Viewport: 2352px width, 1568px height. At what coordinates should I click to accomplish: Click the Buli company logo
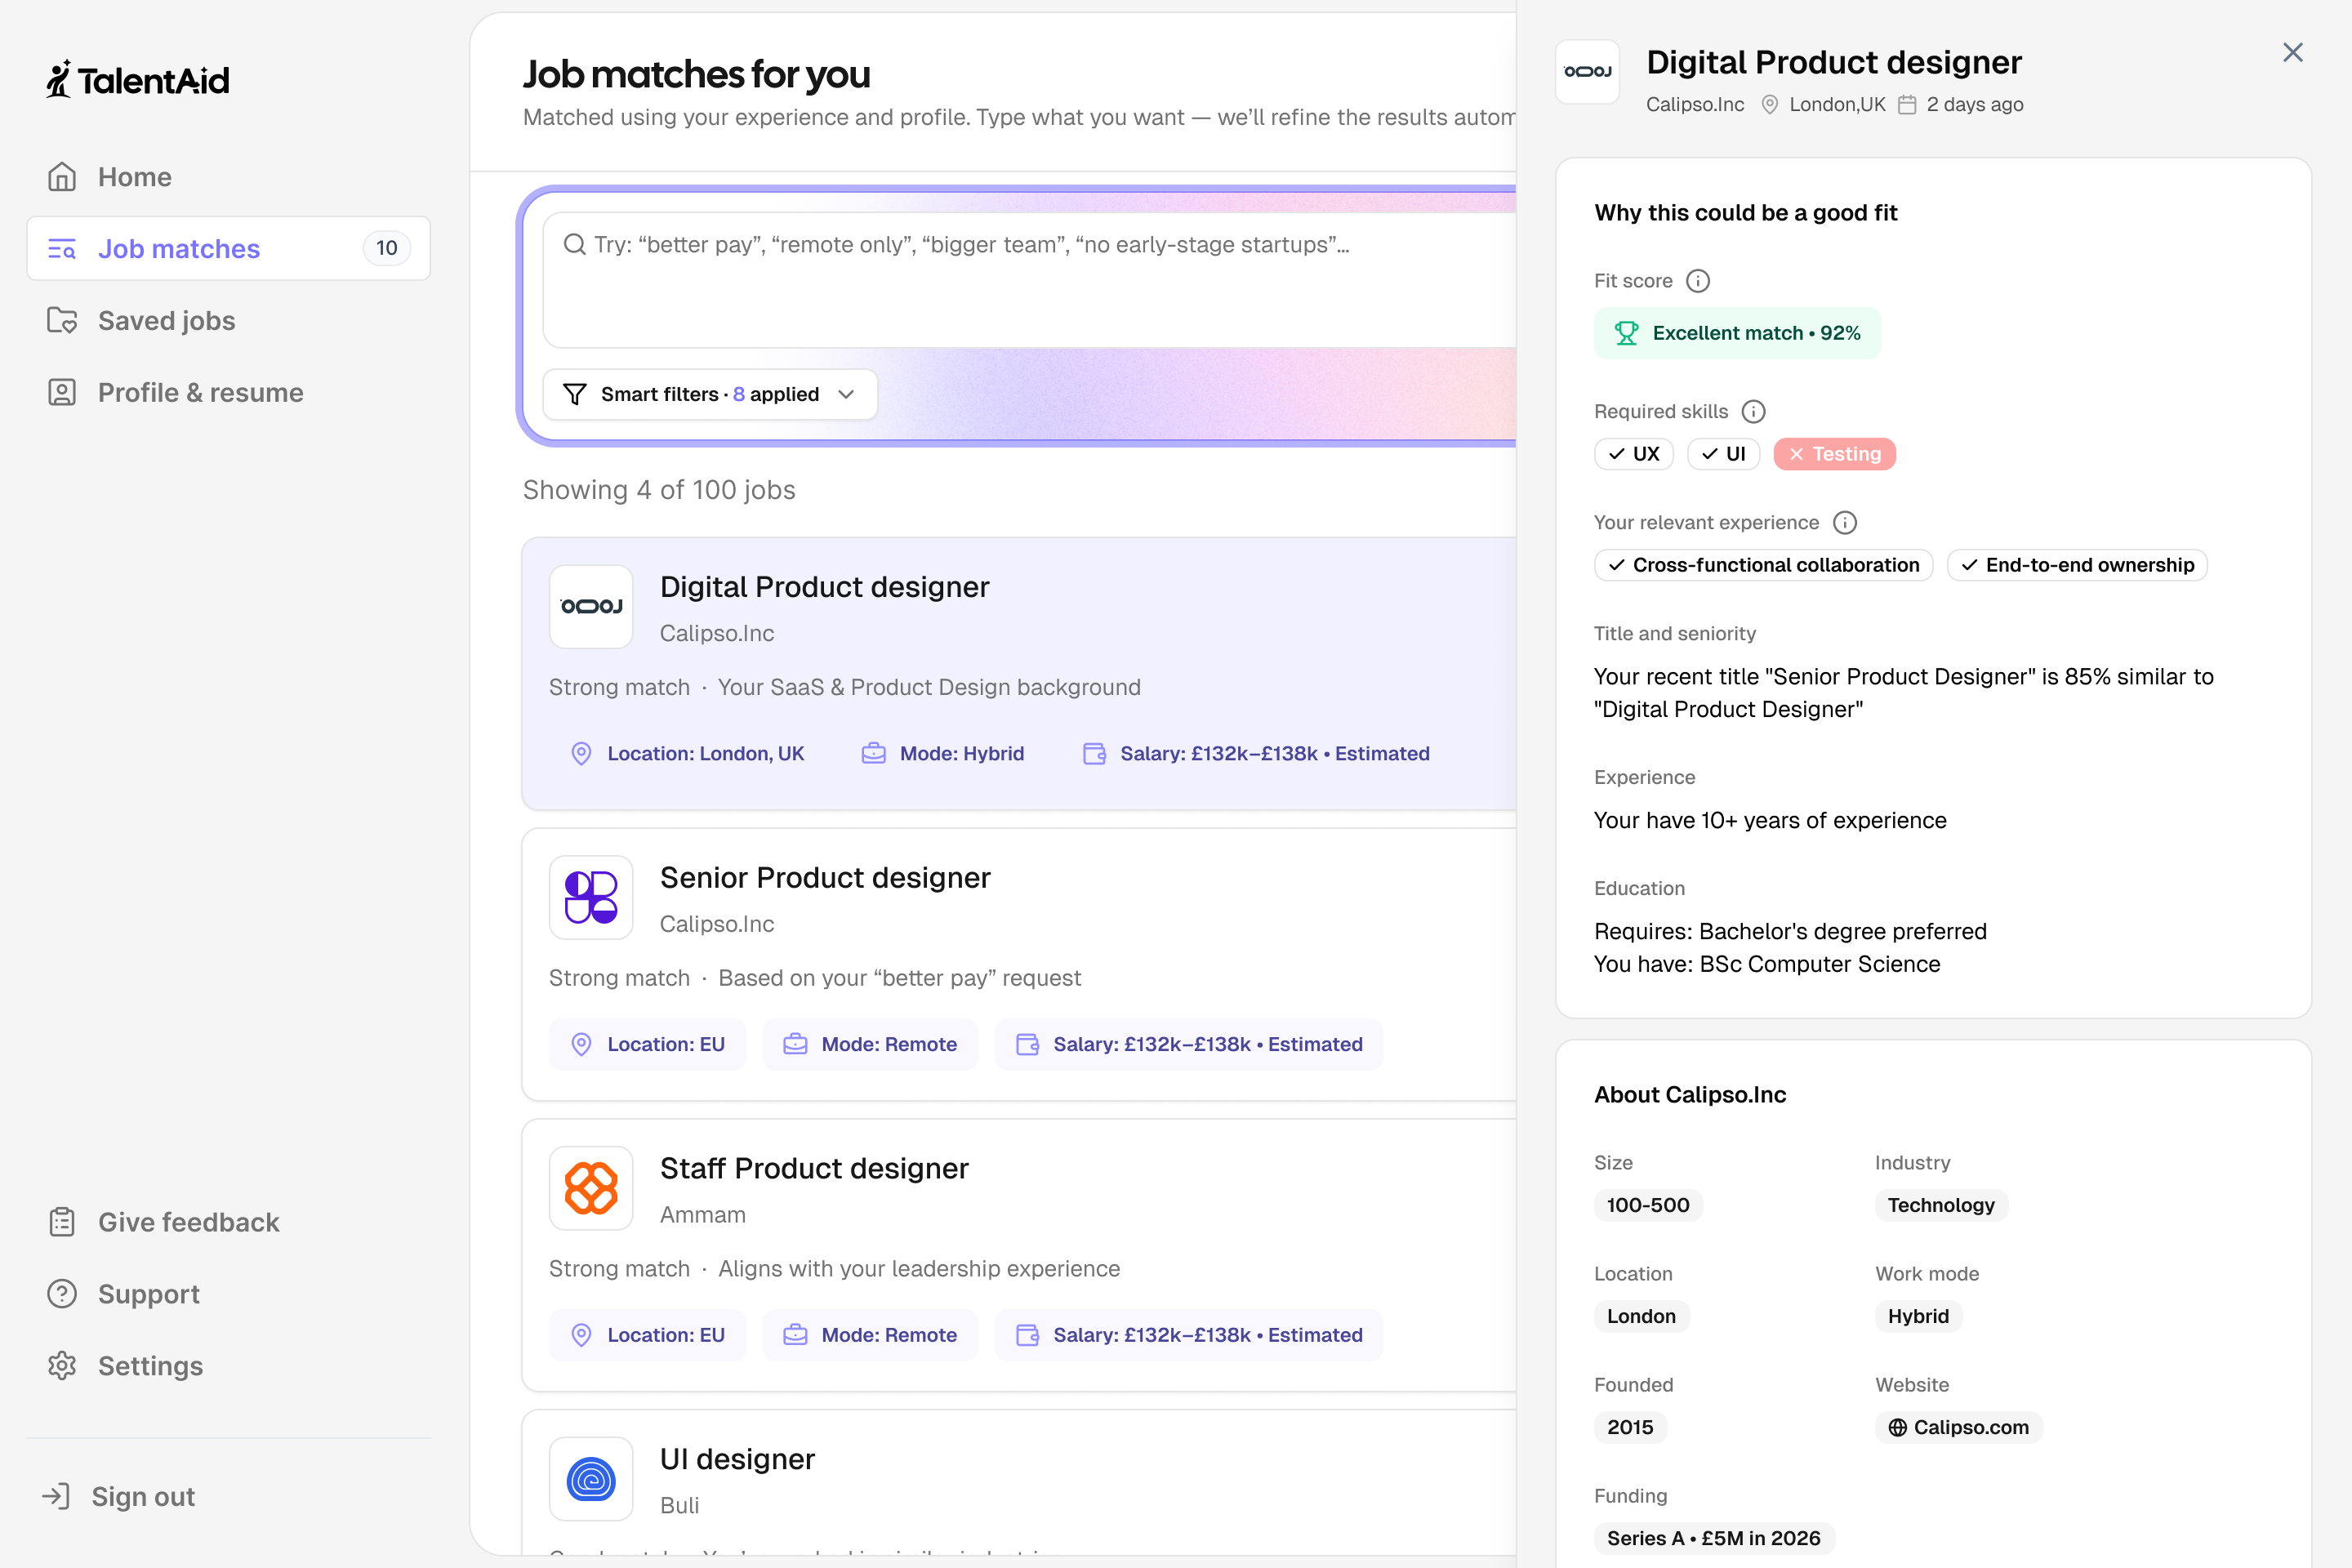[x=591, y=1479]
